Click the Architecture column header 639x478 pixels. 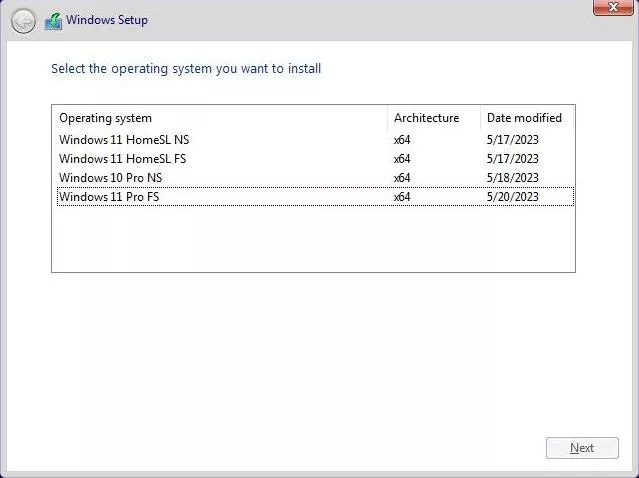(434, 118)
